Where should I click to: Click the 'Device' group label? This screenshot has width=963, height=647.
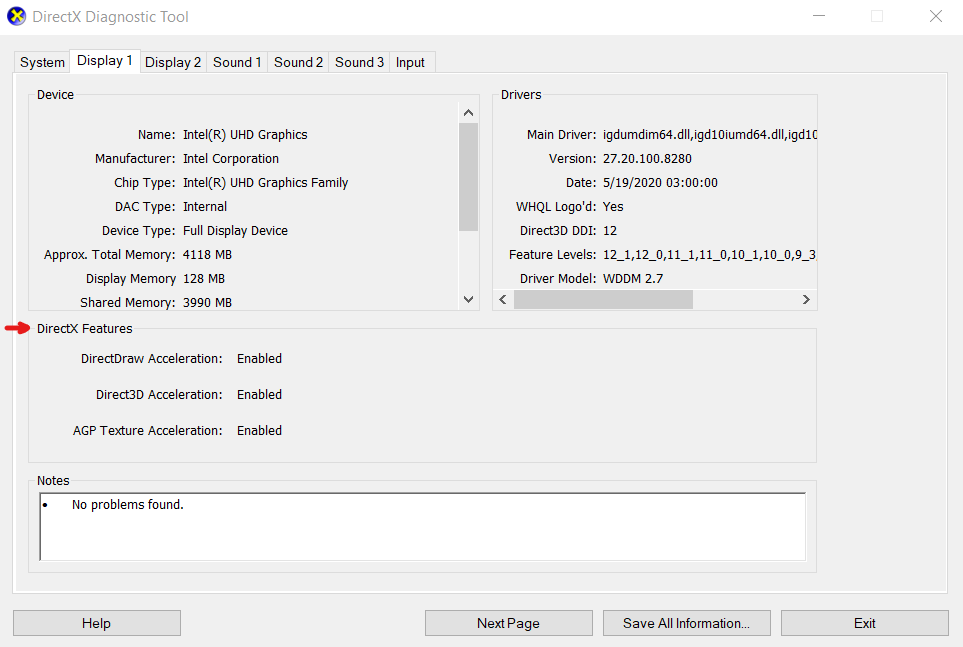click(x=55, y=95)
